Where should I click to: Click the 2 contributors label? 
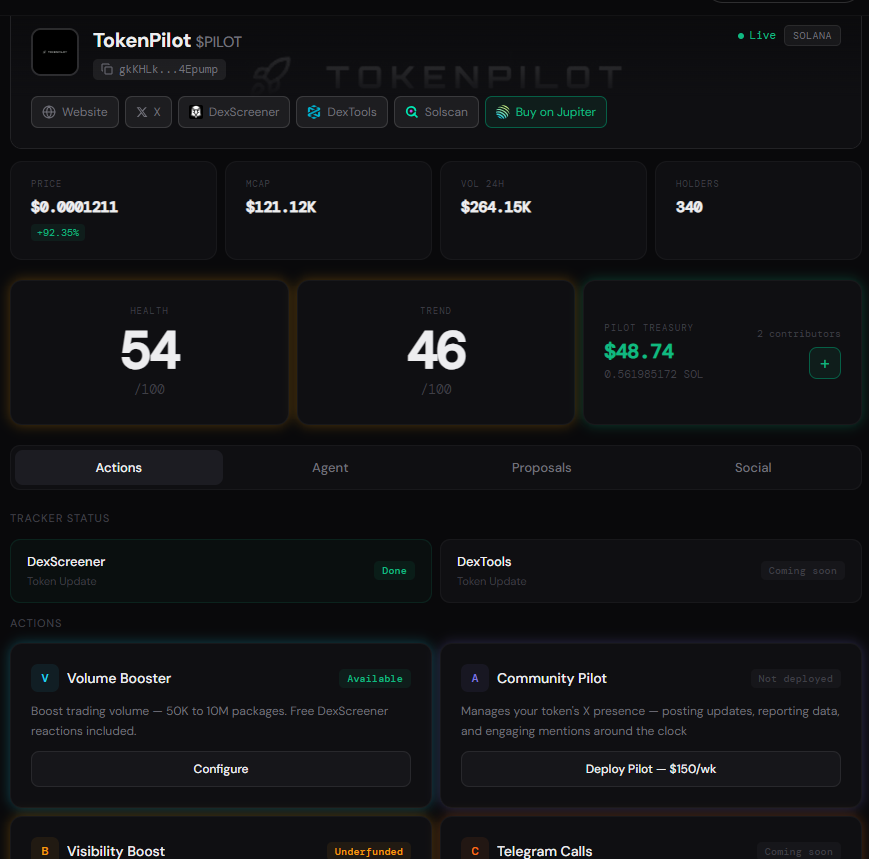pyautogui.click(x=799, y=334)
